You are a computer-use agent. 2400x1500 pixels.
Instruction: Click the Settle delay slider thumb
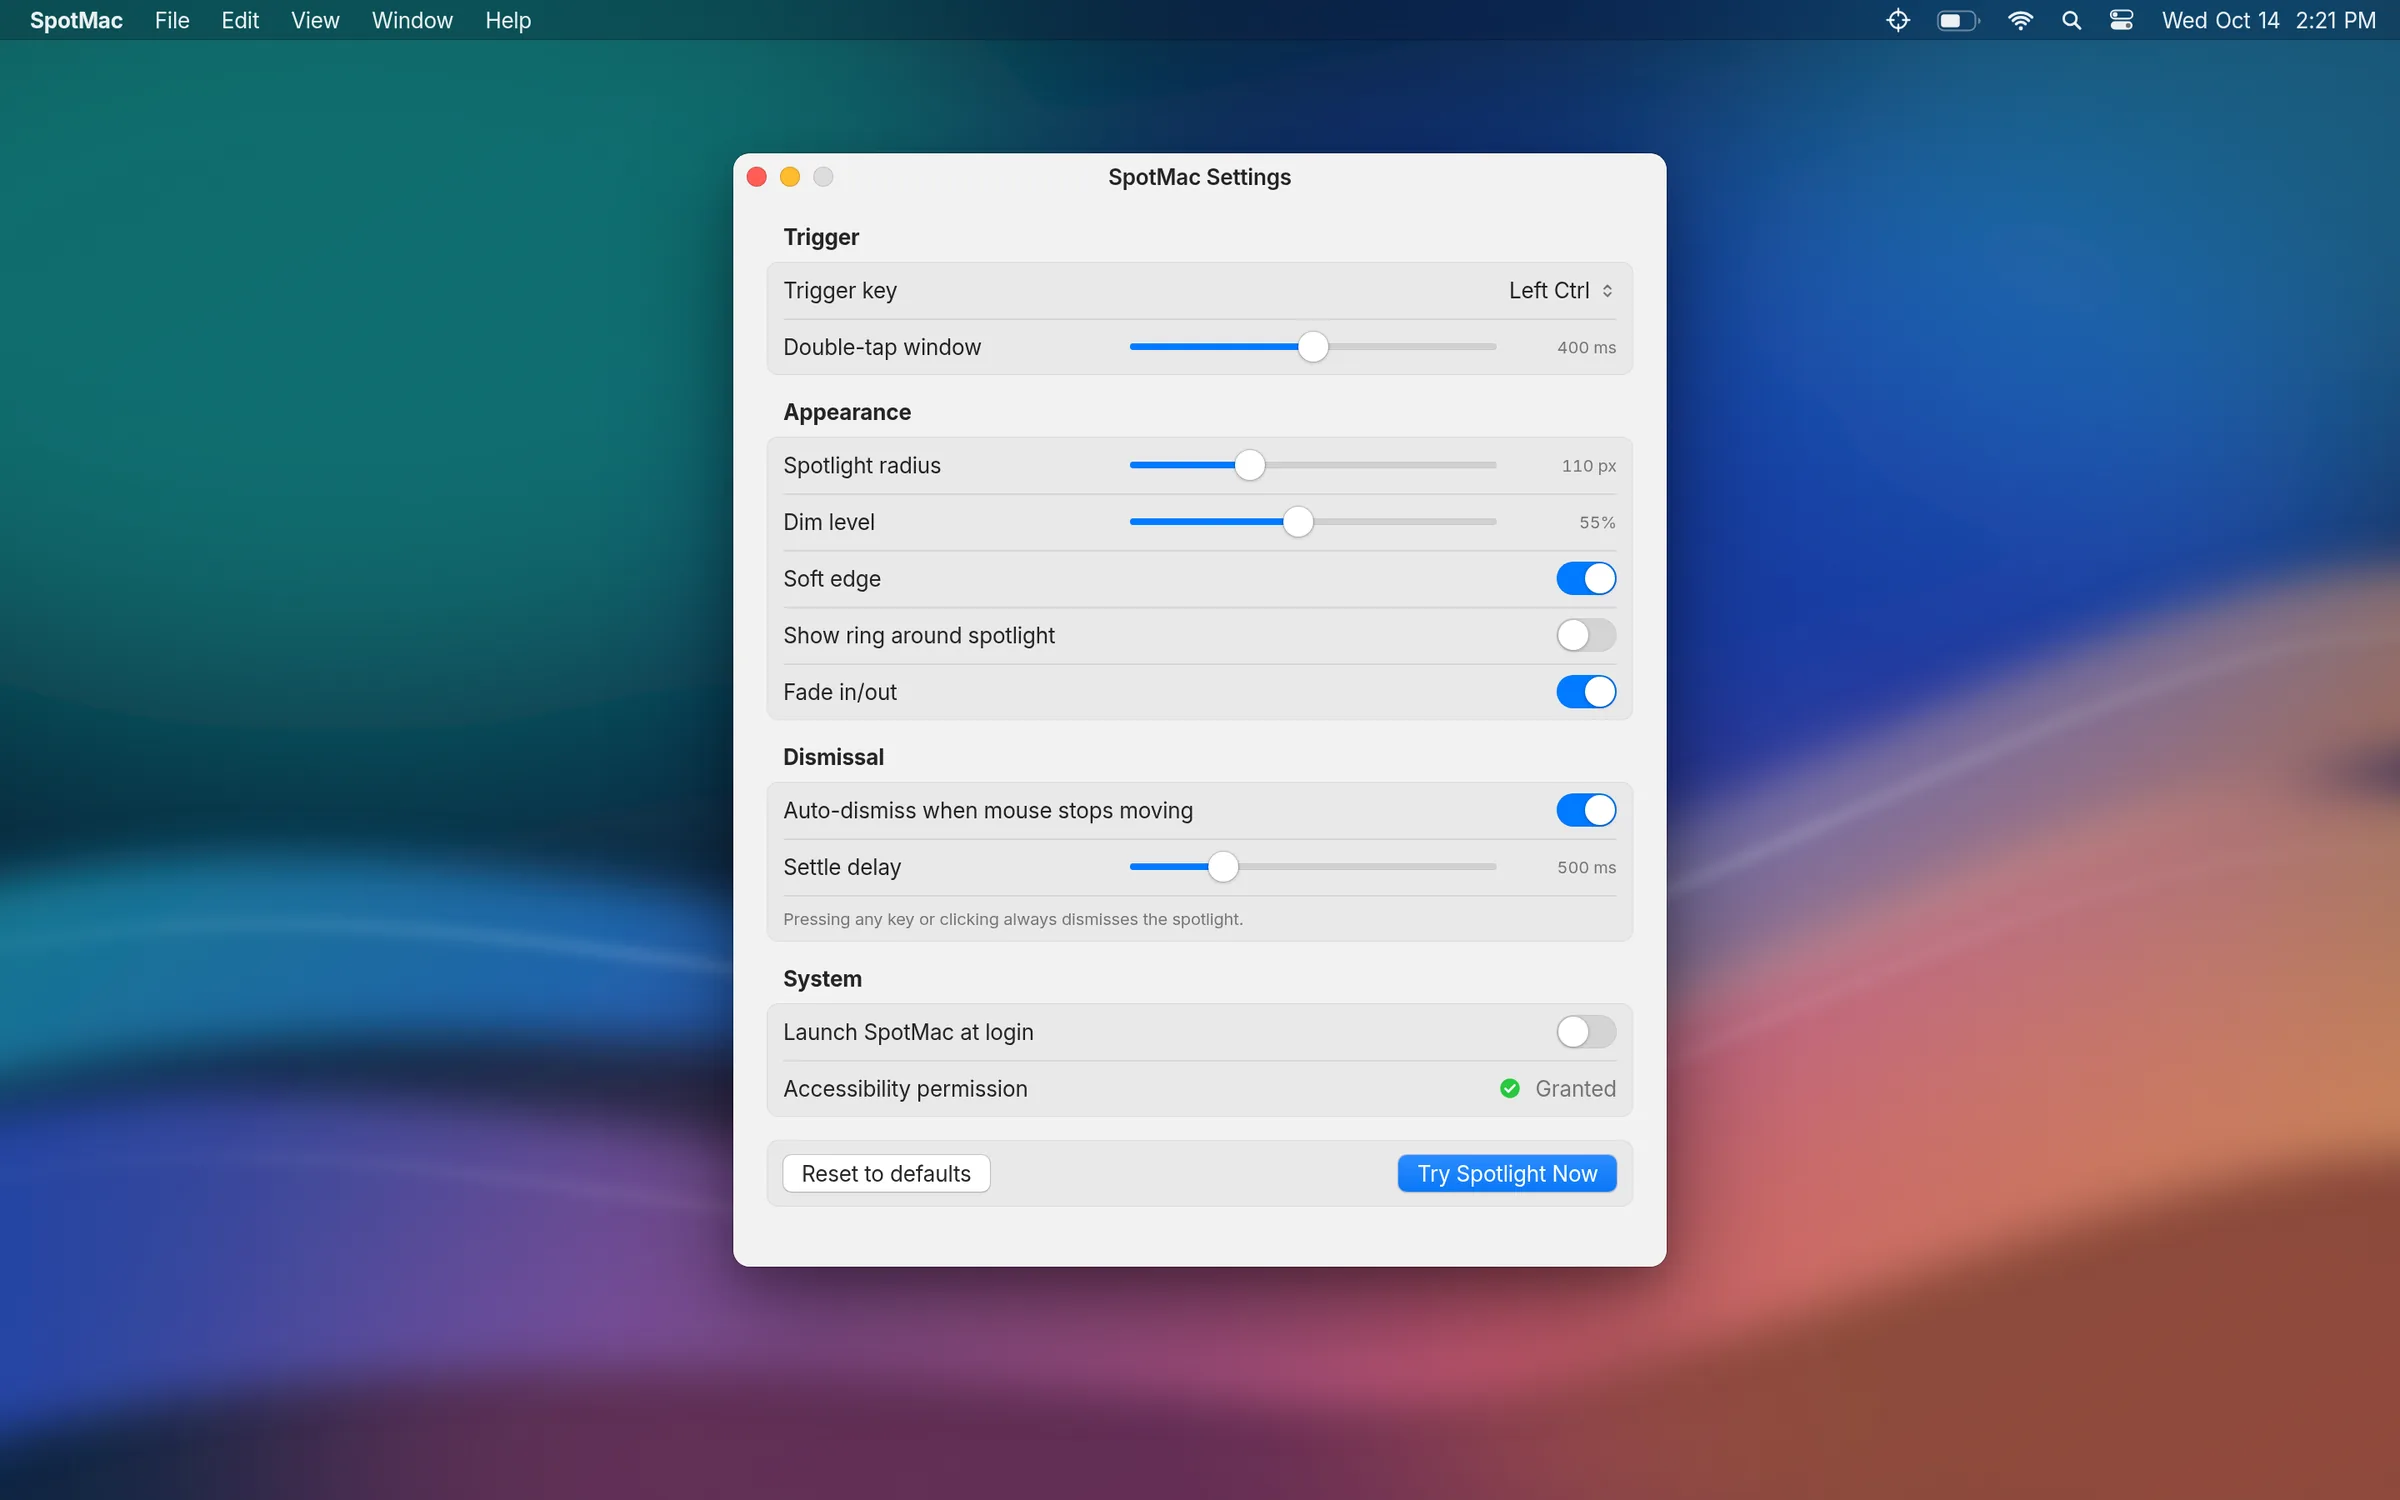[1222, 867]
